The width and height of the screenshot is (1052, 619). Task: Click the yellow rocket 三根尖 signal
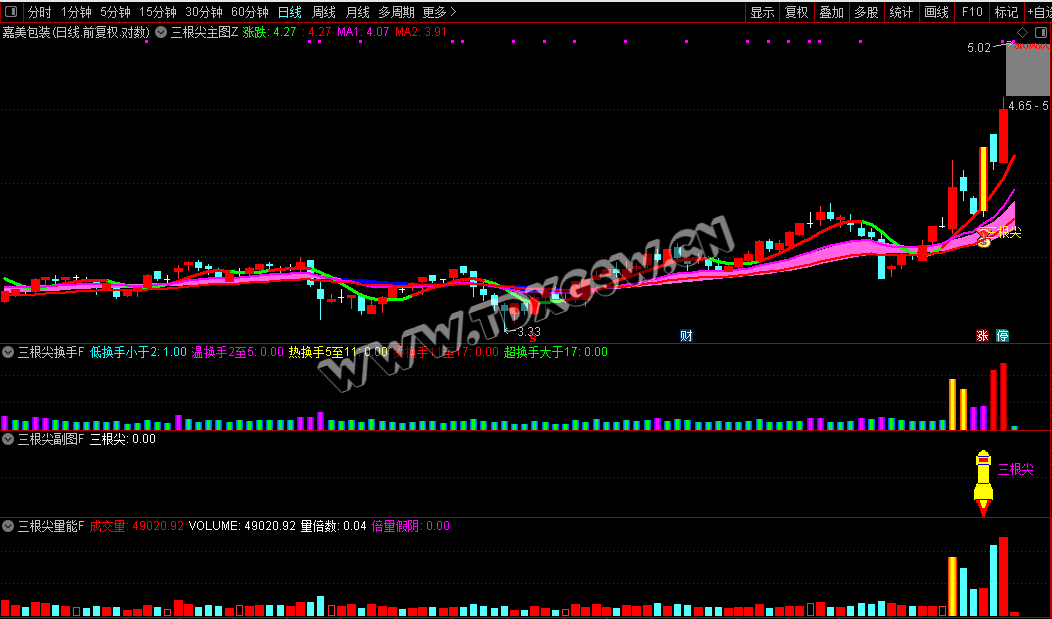(983, 482)
